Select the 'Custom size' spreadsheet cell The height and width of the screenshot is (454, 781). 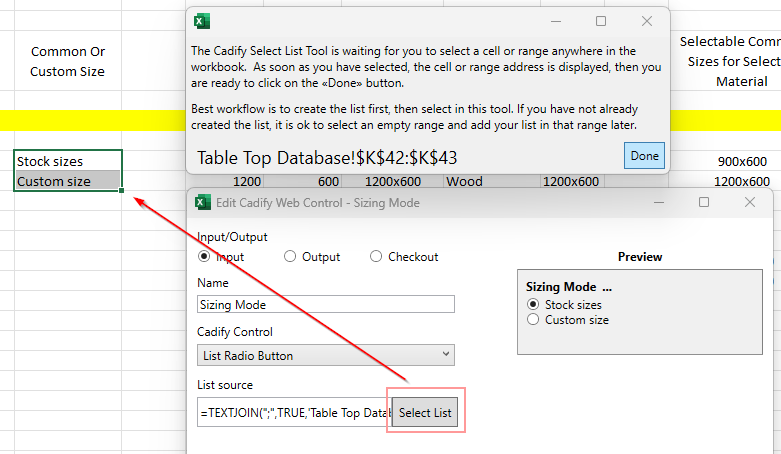[x=68, y=181]
